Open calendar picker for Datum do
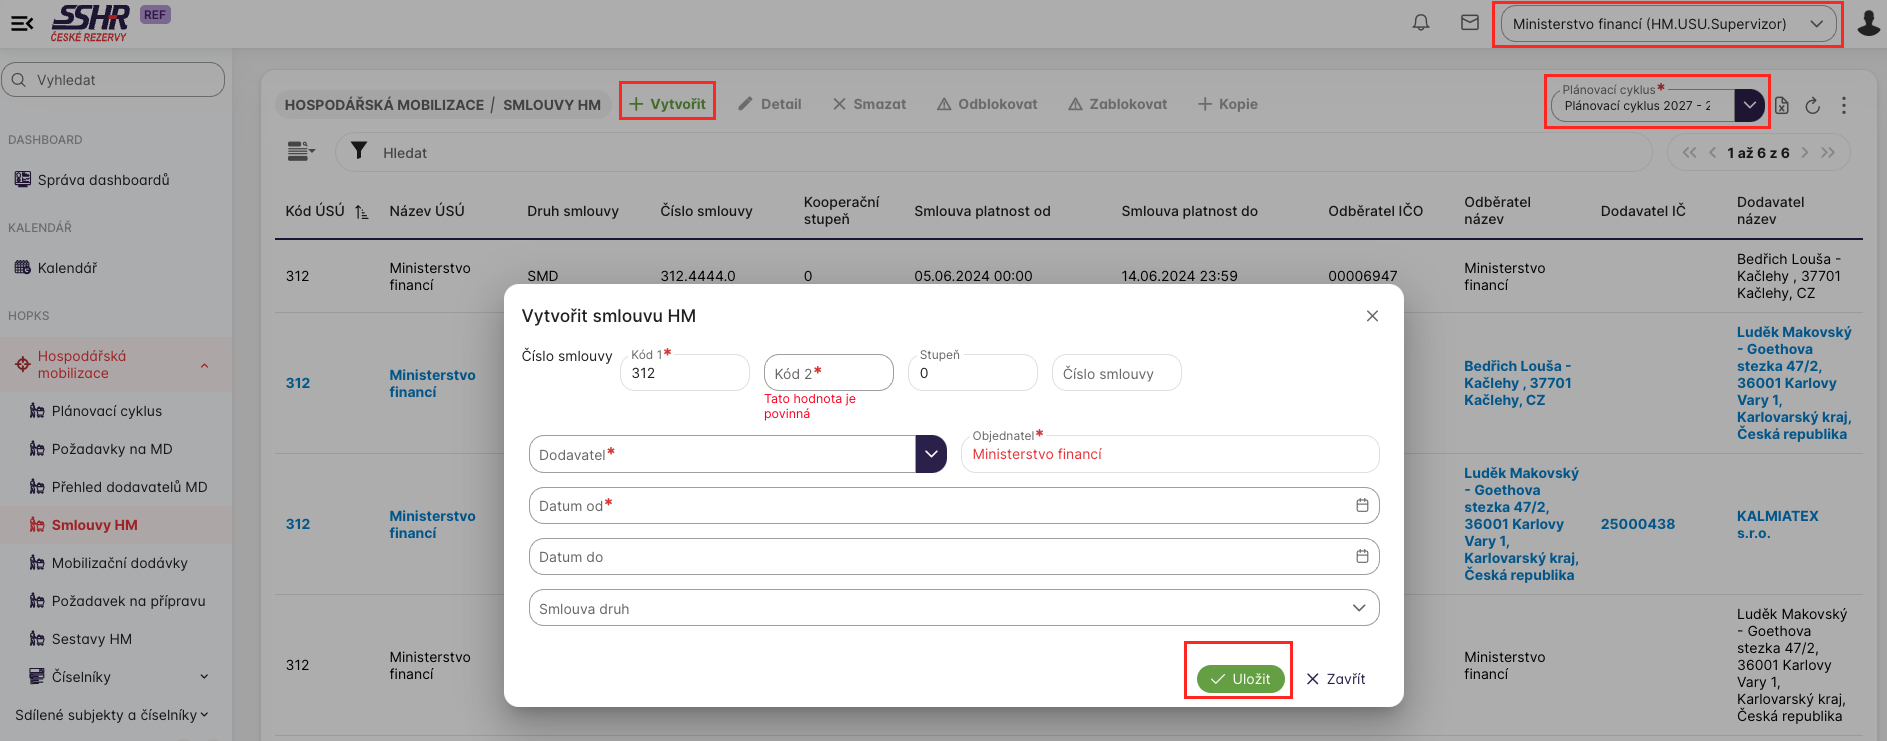This screenshot has width=1887, height=741. (x=1361, y=557)
